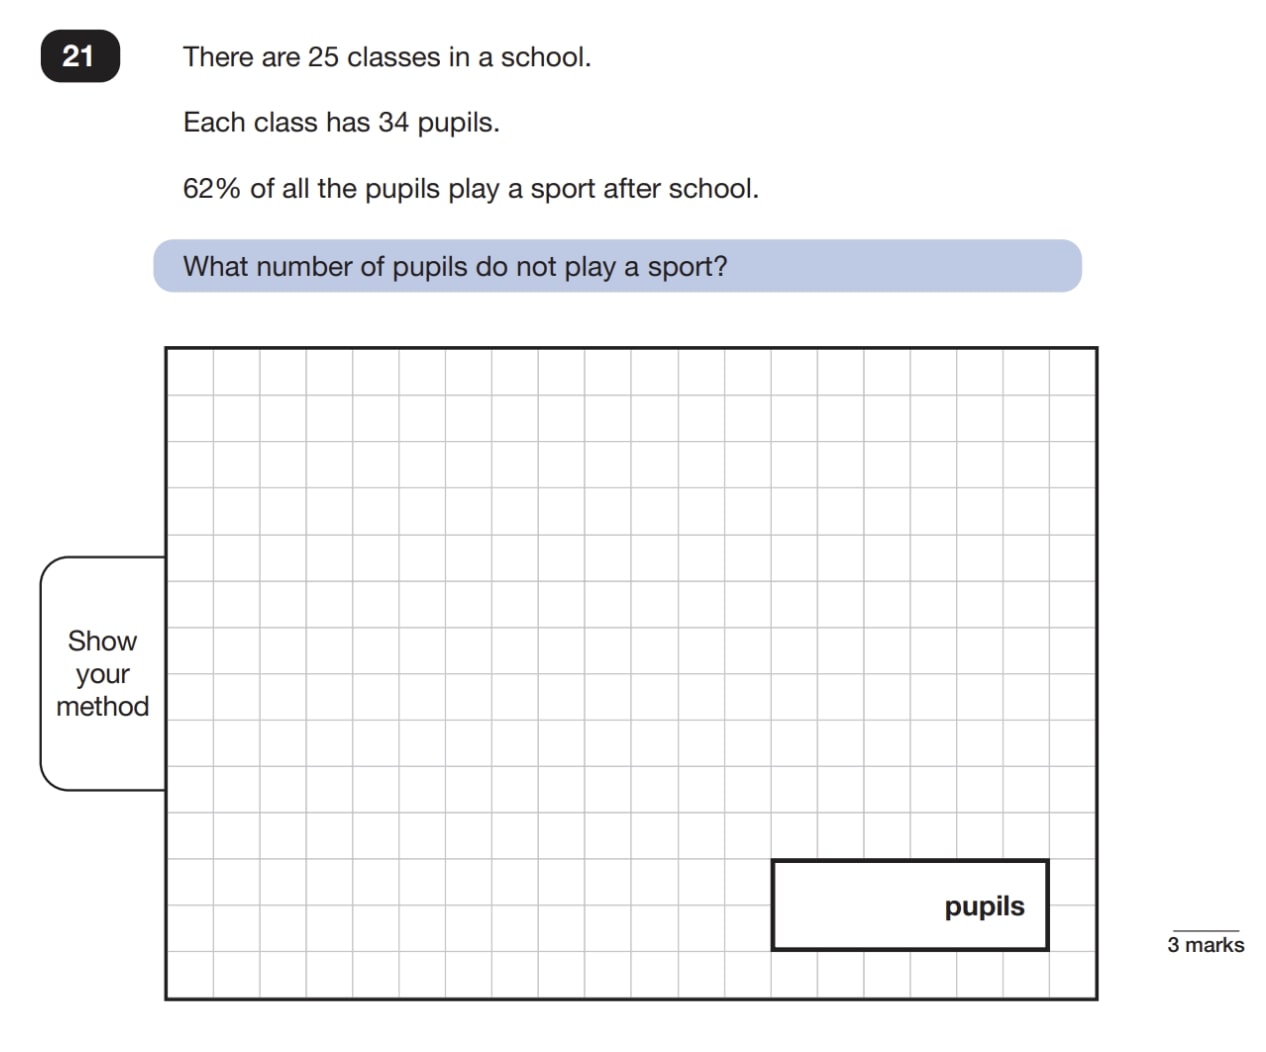The height and width of the screenshot is (1052, 1266).
Task: Click the top-left square of the working grid
Action: click(189, 371)
